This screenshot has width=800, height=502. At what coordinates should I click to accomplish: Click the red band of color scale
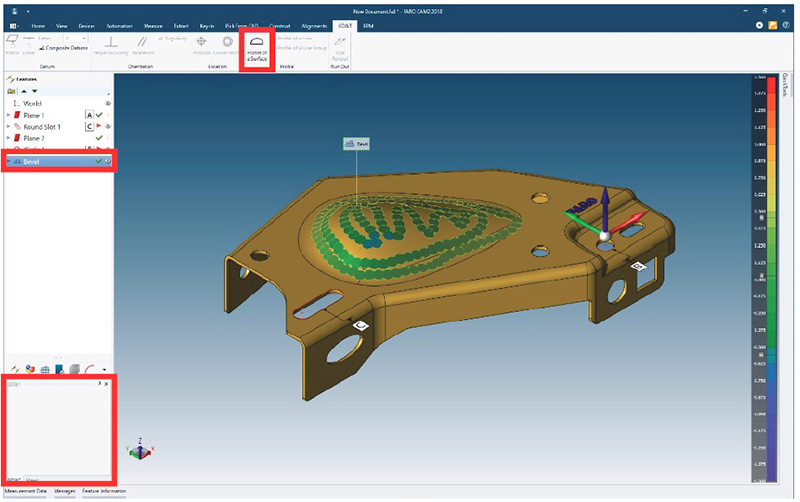[761, 85]
